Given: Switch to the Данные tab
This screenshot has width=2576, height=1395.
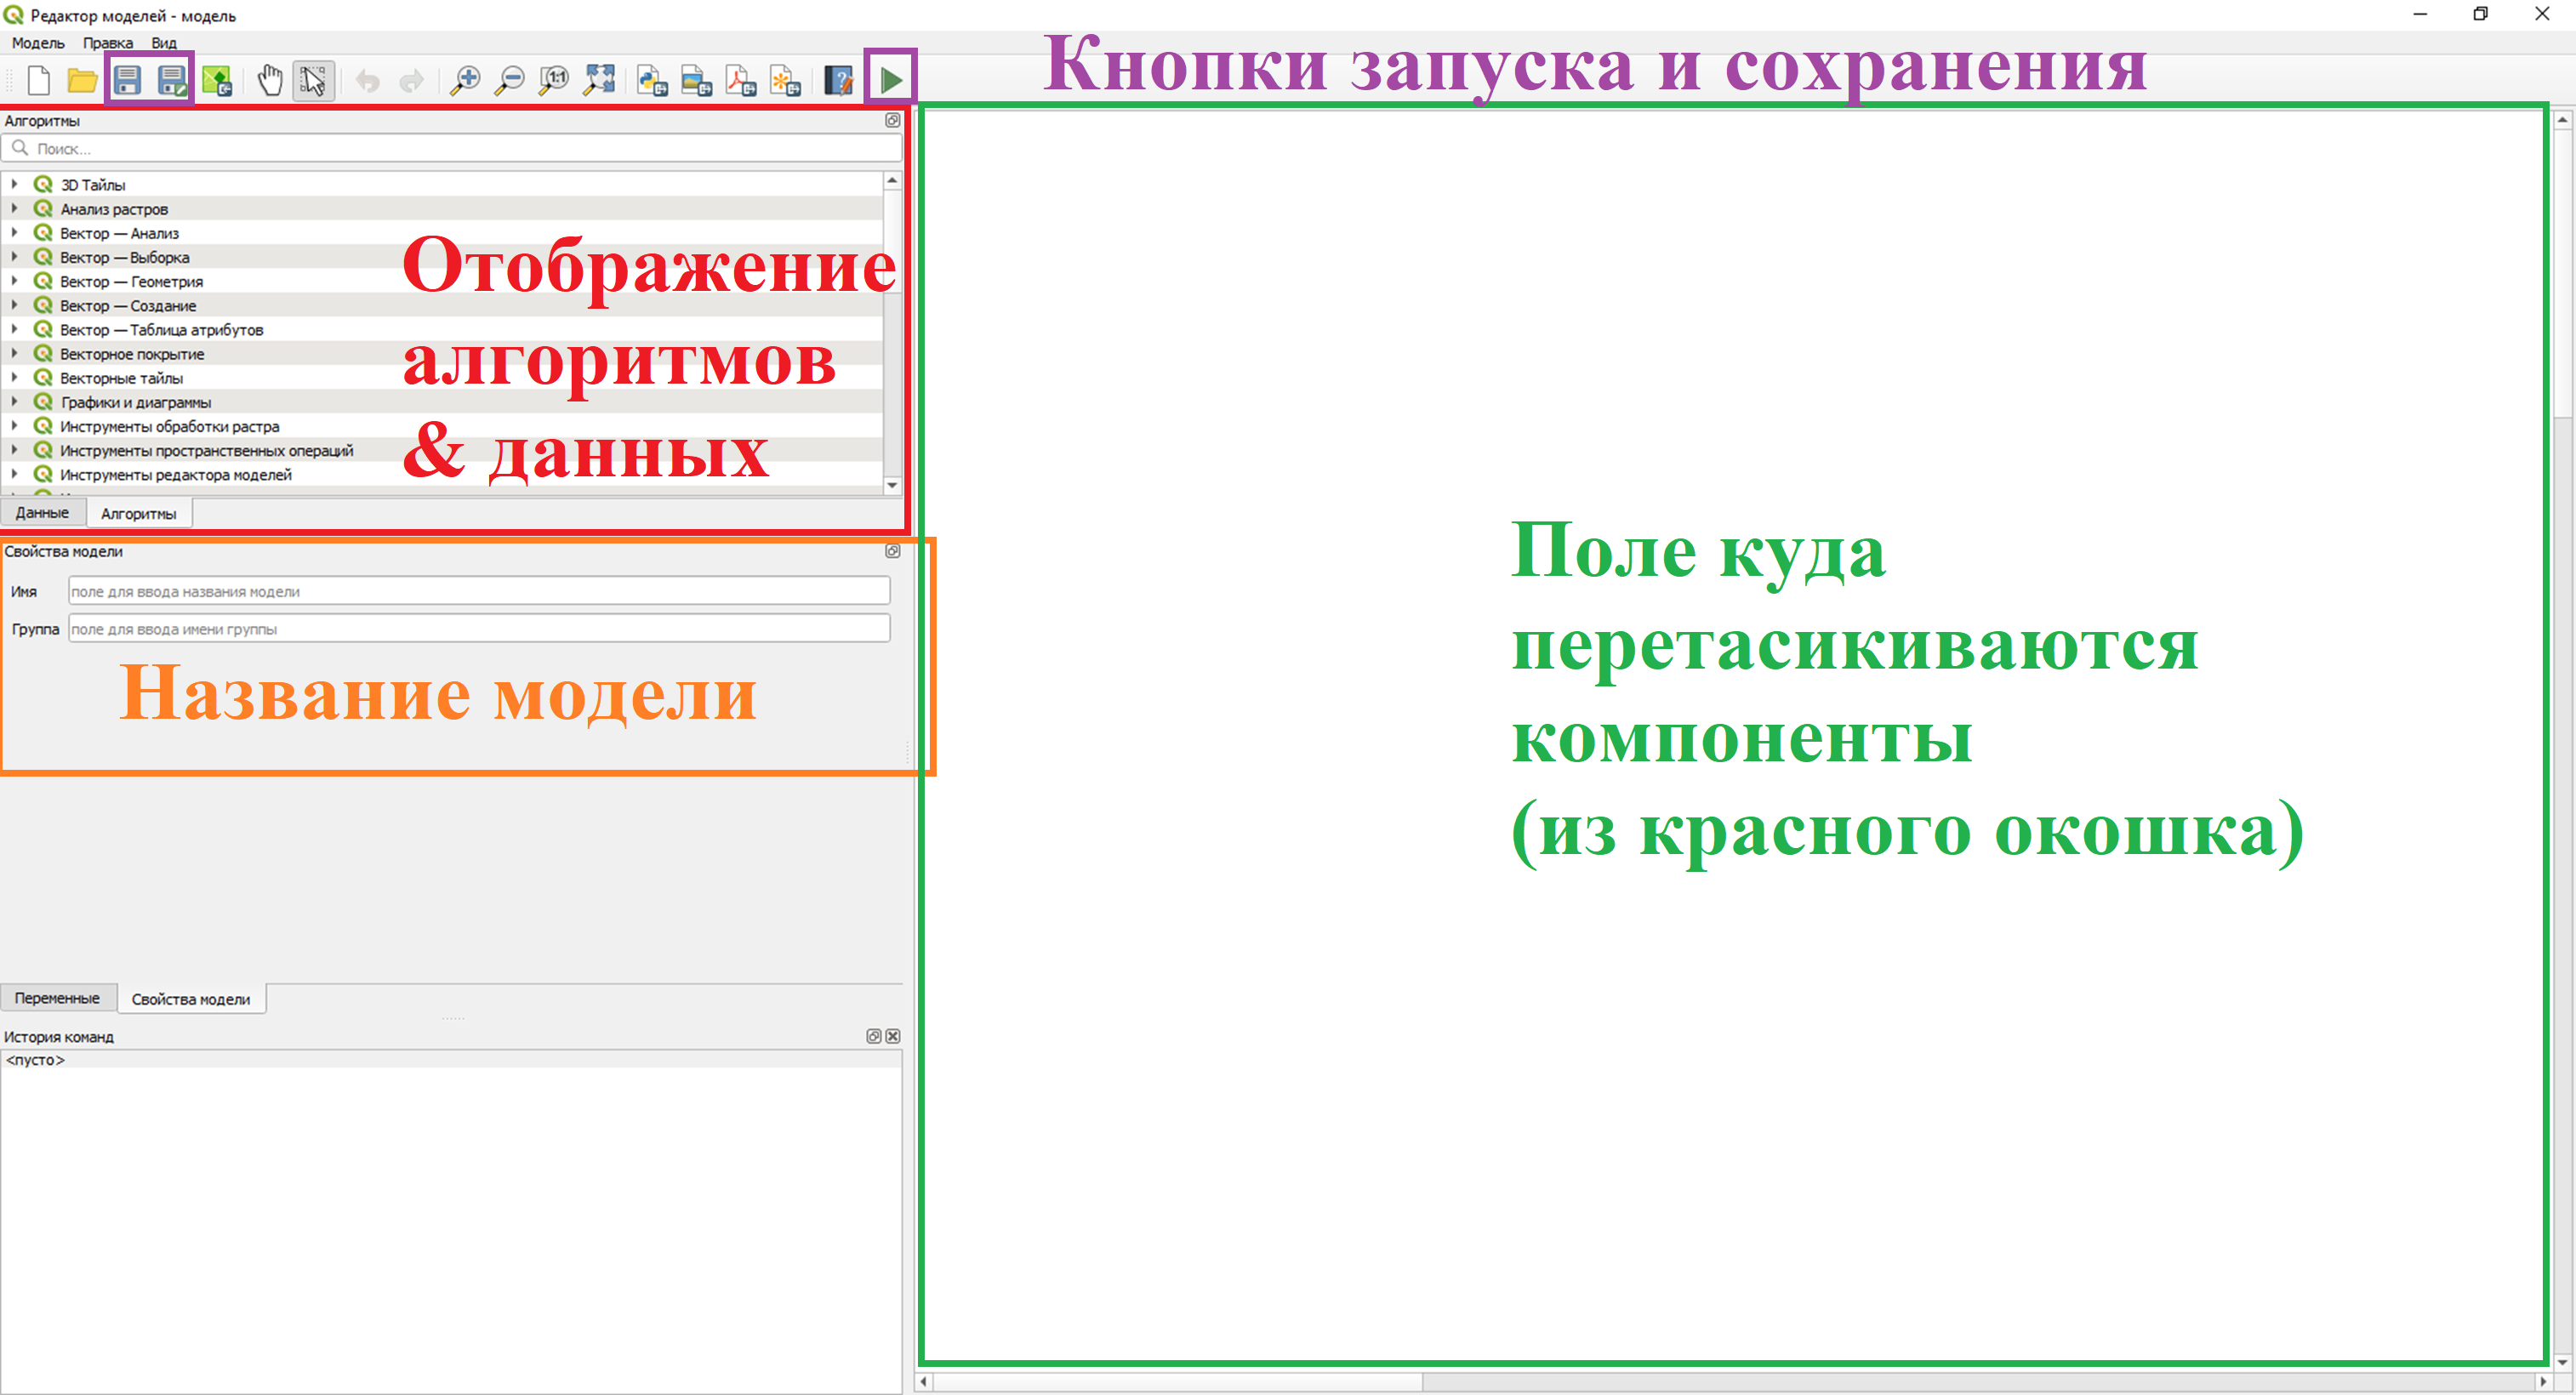Looking at the screenshot, I should pyautogui.click(x=42, y=513).
